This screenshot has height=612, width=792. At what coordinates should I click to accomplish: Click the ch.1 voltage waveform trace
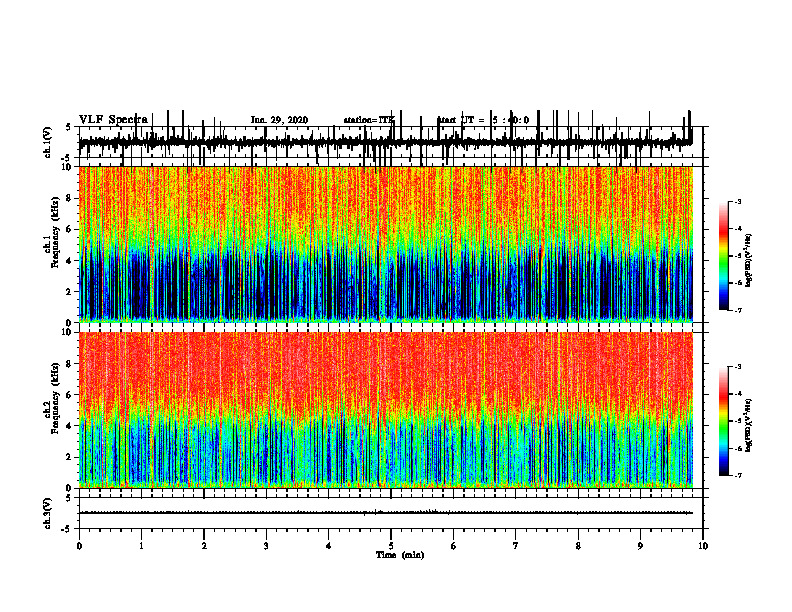[x=386, y=142]
